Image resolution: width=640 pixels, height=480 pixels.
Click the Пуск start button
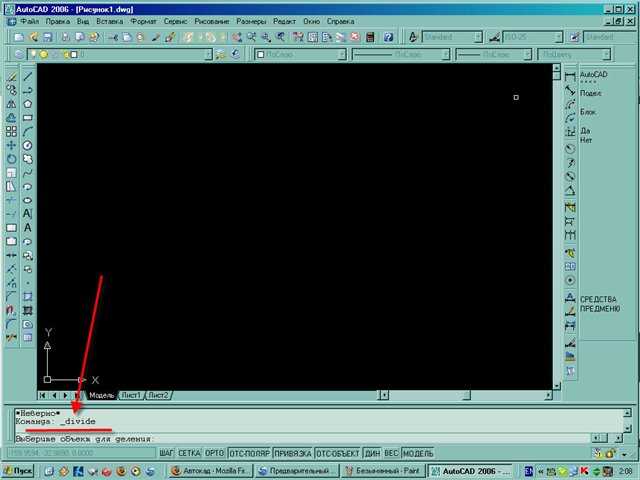18,469
